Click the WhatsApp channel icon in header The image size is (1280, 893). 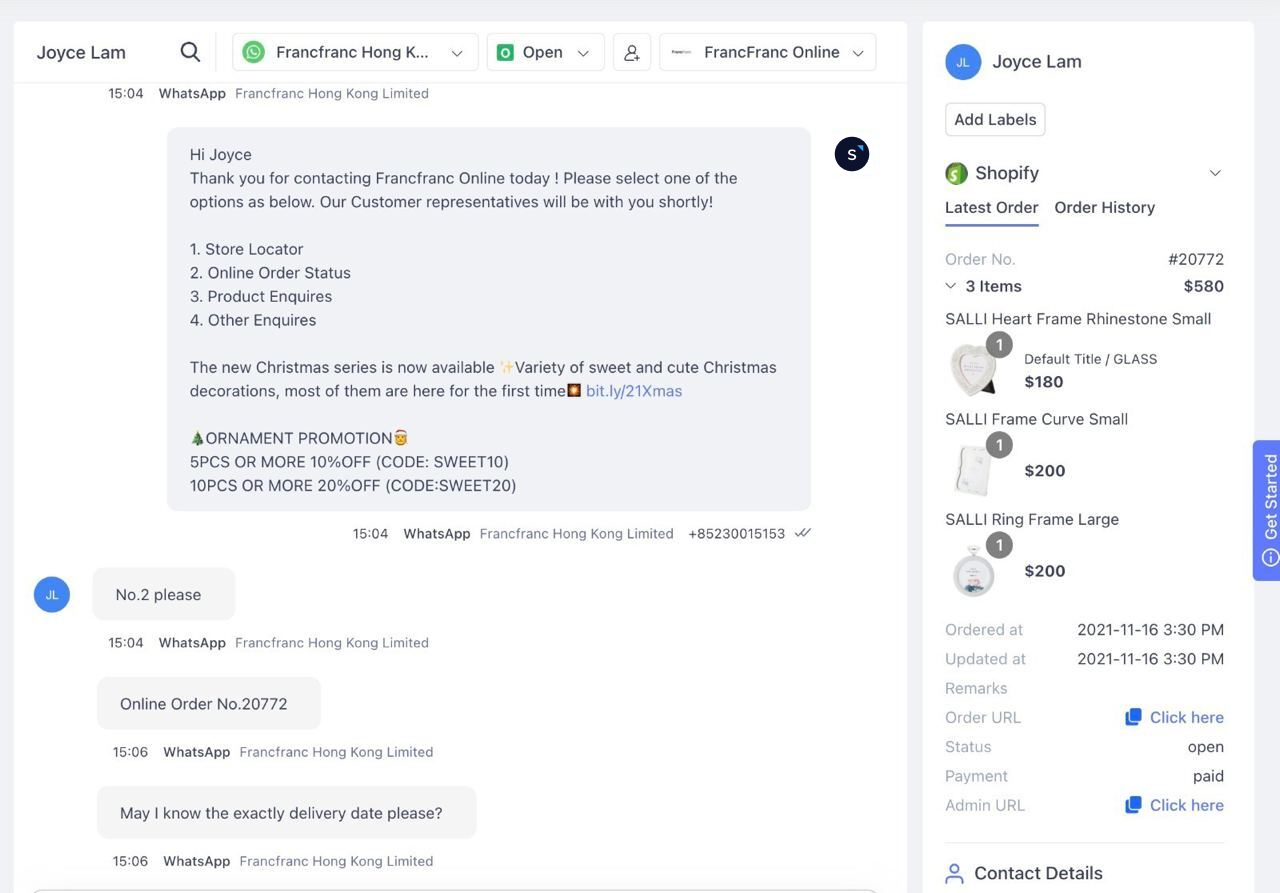coord(254,52)
